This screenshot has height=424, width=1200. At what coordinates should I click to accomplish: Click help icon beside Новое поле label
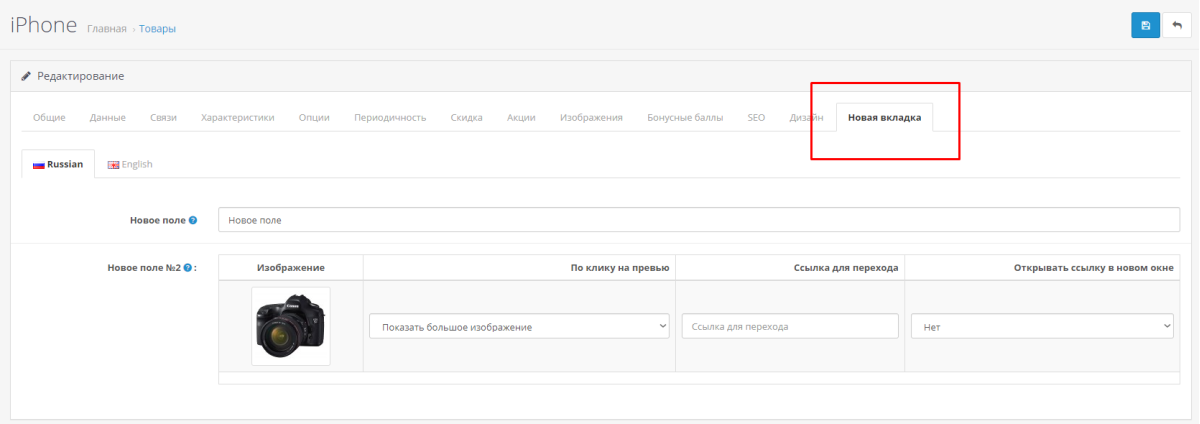click(193, 219)
